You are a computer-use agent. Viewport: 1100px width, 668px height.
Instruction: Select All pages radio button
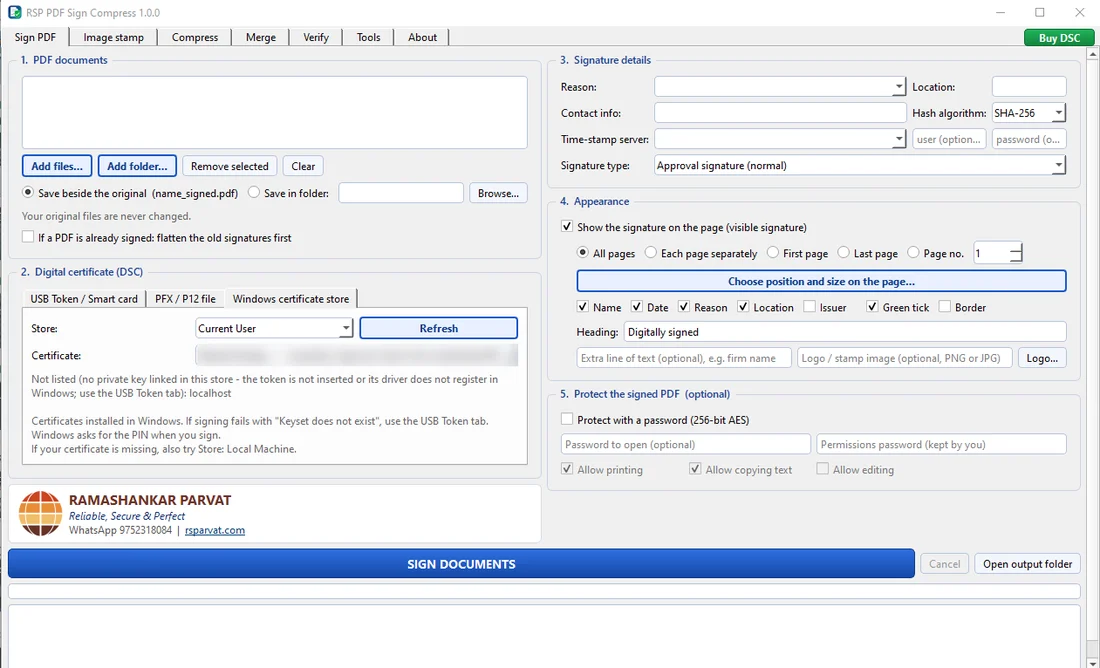click(x=582, y=253)
